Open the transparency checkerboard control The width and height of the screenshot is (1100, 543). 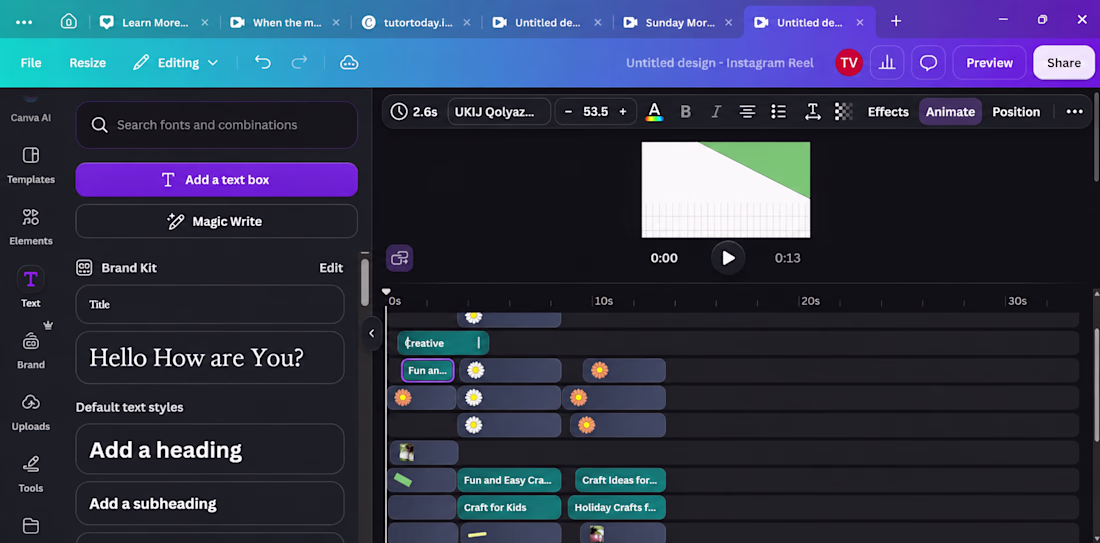(x=843, y=112)
